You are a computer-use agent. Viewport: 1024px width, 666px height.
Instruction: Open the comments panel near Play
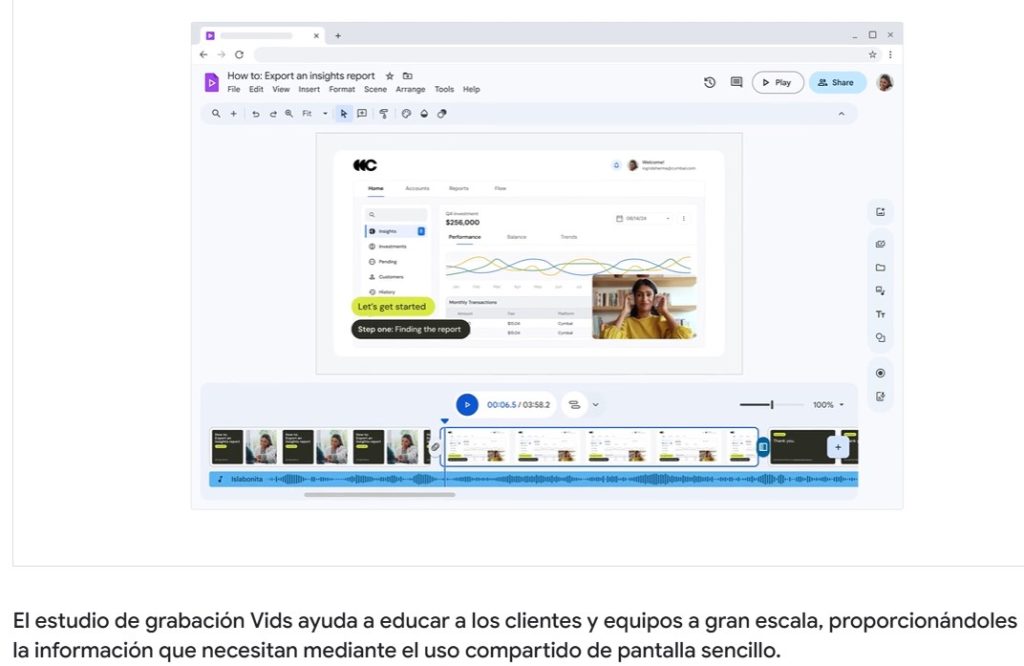pyautogui.click(x=736, y=82)
